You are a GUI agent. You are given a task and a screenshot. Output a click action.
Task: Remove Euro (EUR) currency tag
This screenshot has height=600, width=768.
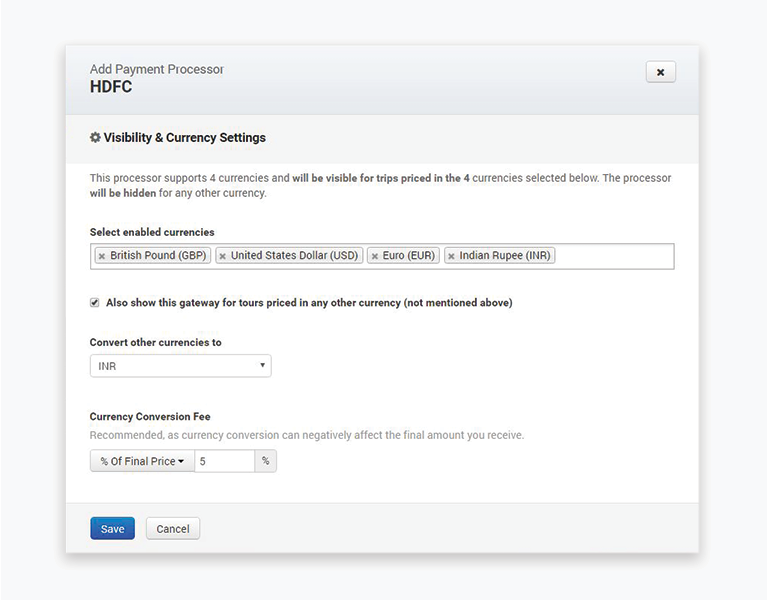pyautogui.click(x=375, y=256)
